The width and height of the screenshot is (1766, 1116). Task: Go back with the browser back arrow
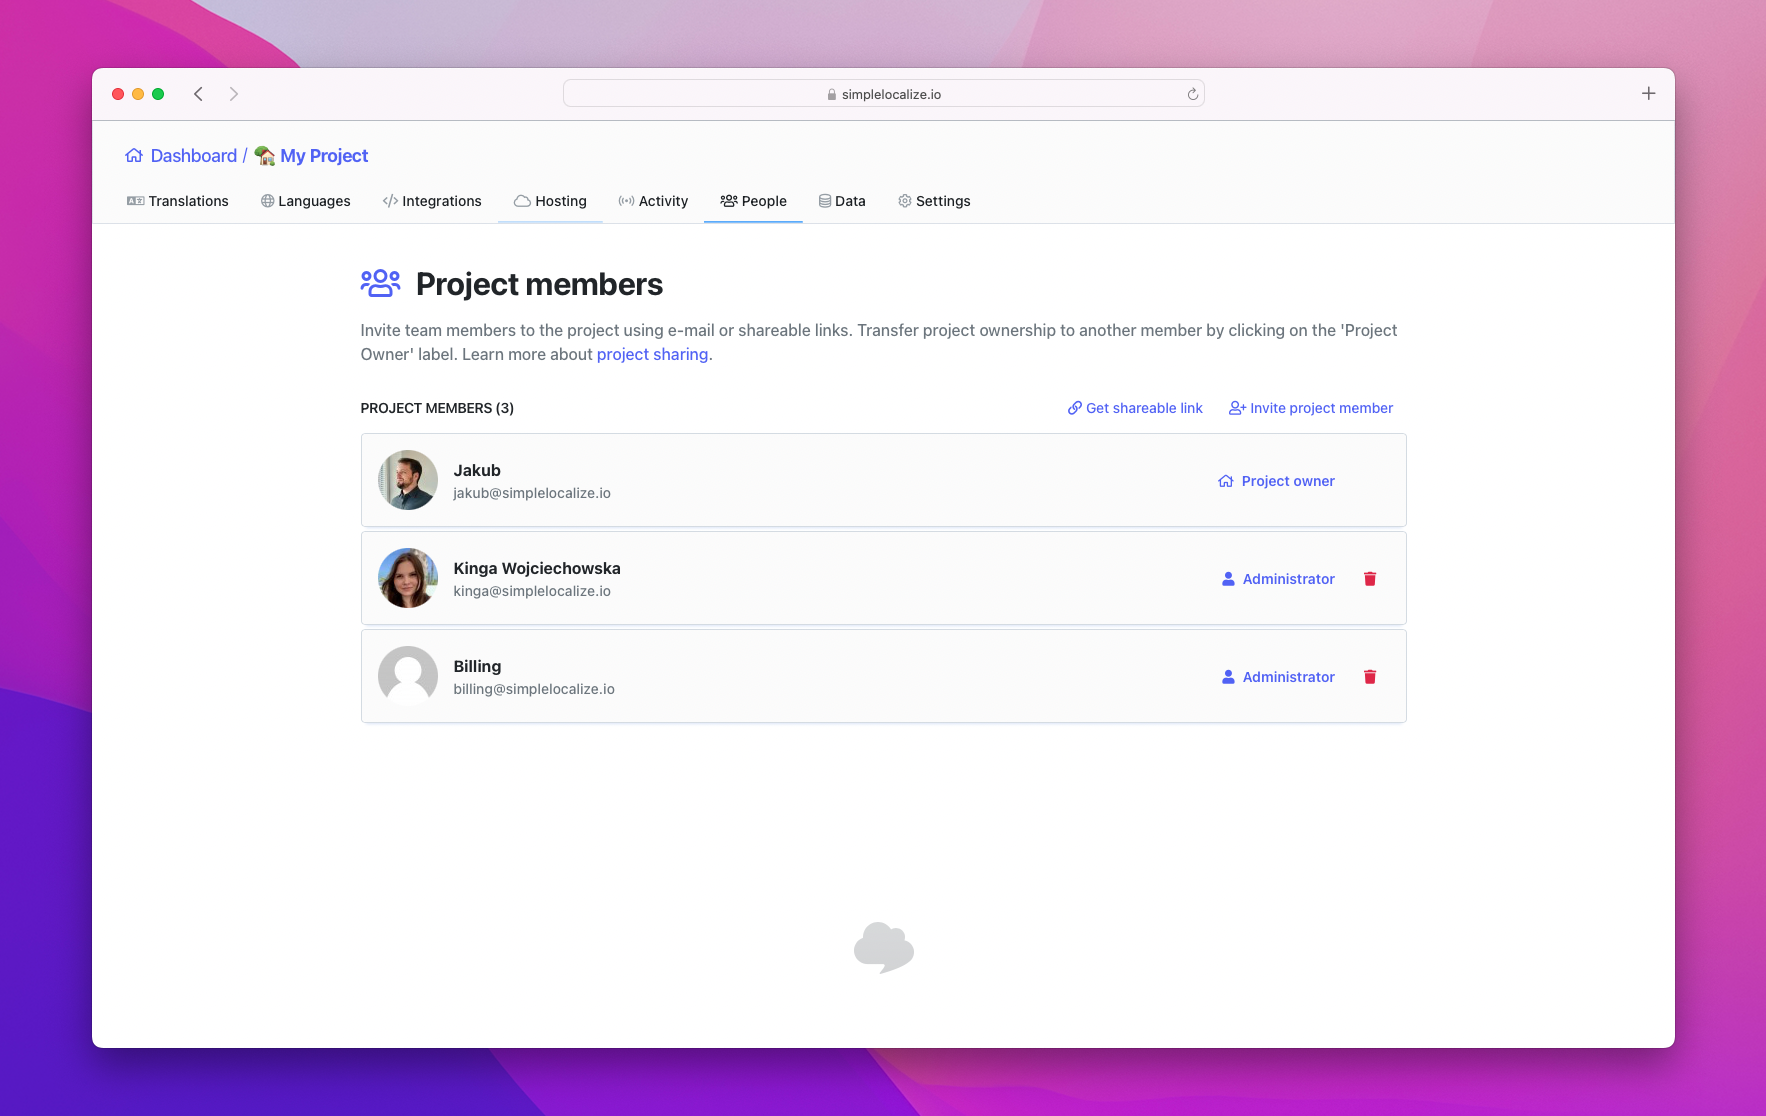coord(198,94)
